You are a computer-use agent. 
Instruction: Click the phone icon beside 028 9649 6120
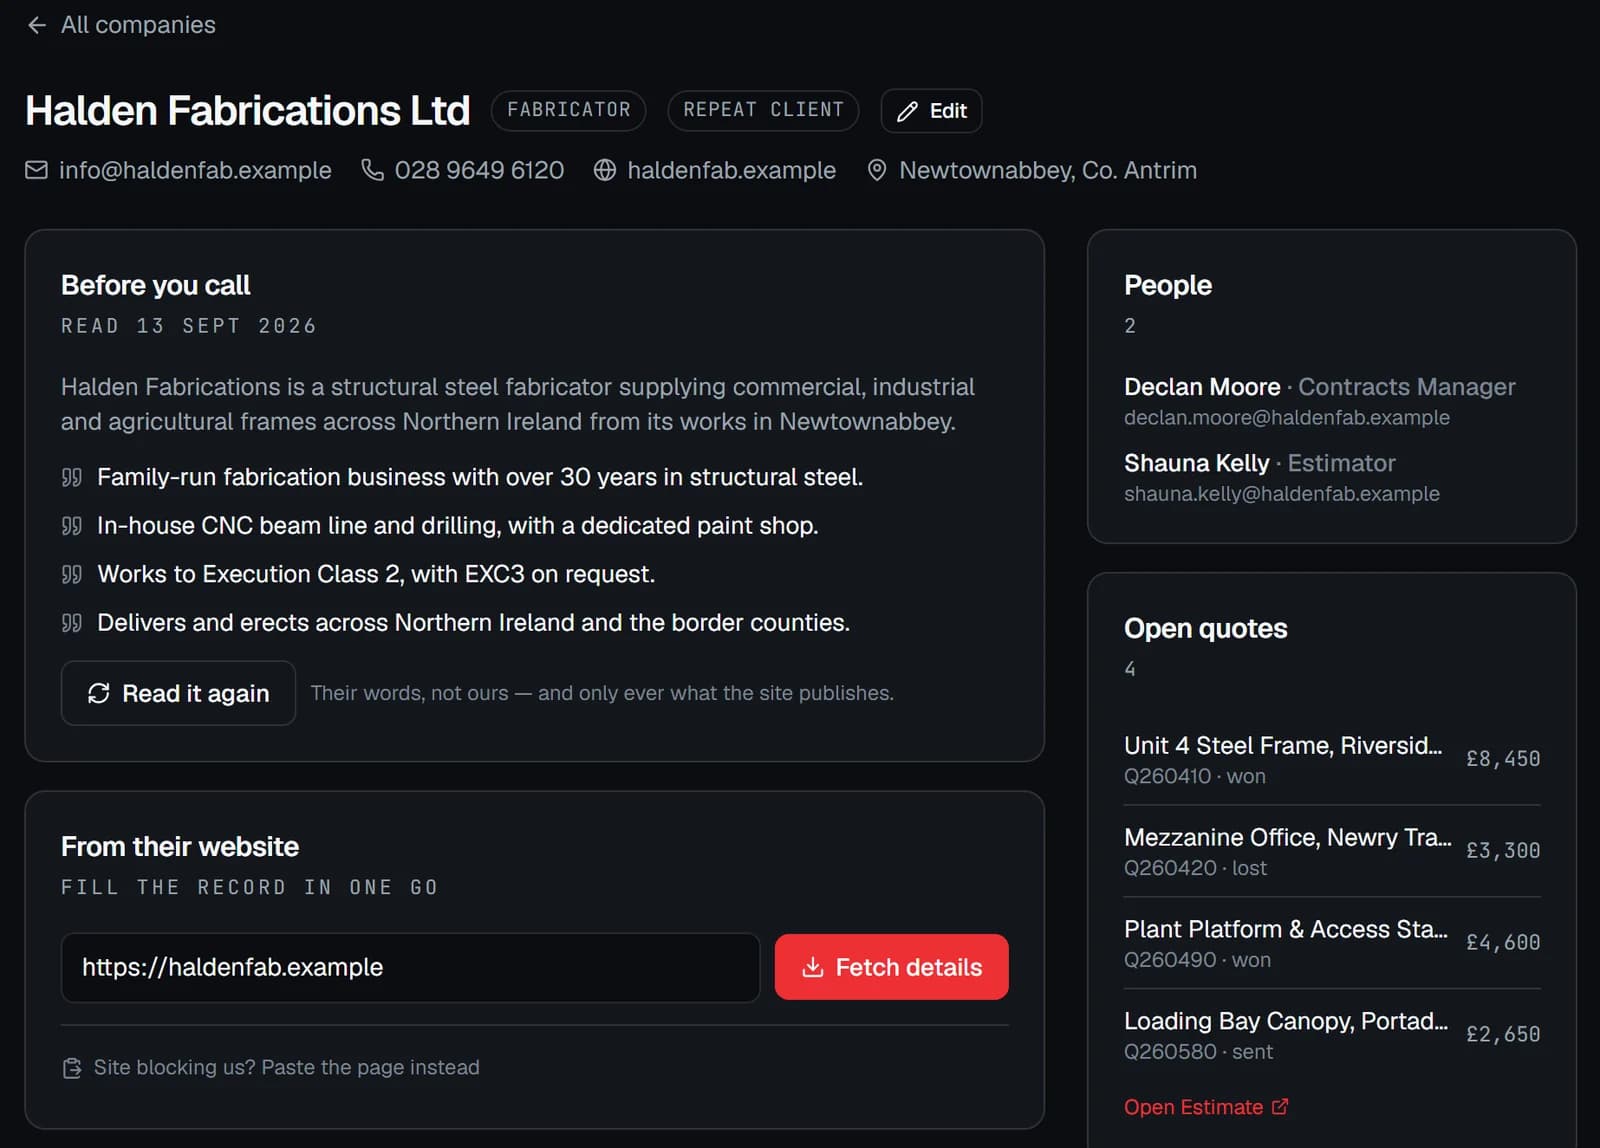pos(372,170)
